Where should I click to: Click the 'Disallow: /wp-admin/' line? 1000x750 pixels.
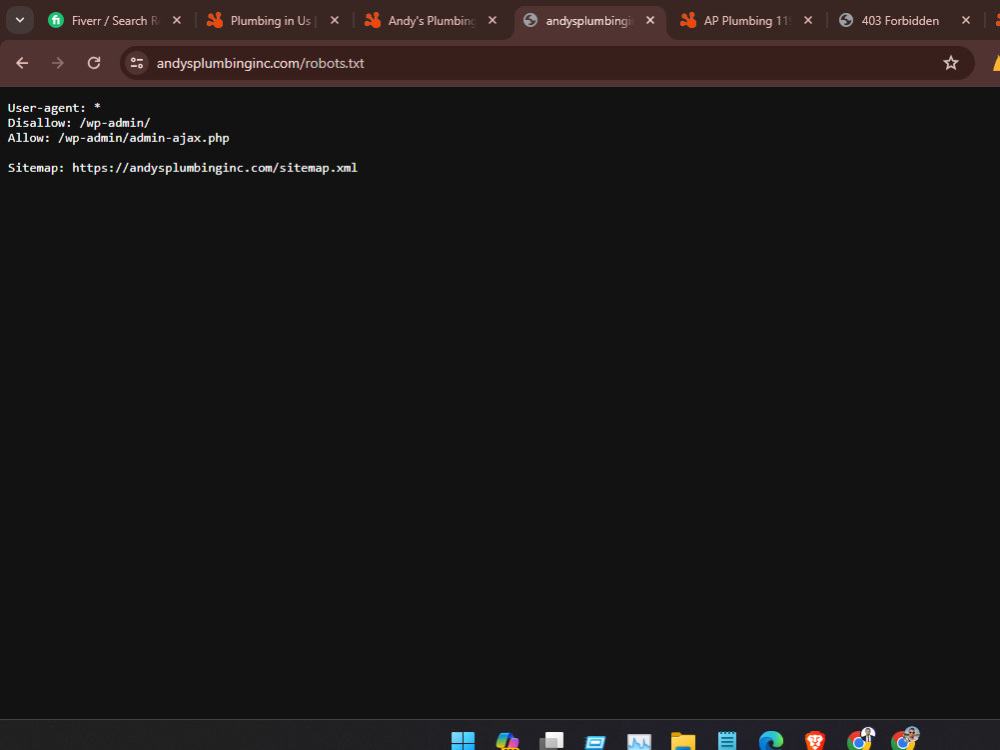79,122
